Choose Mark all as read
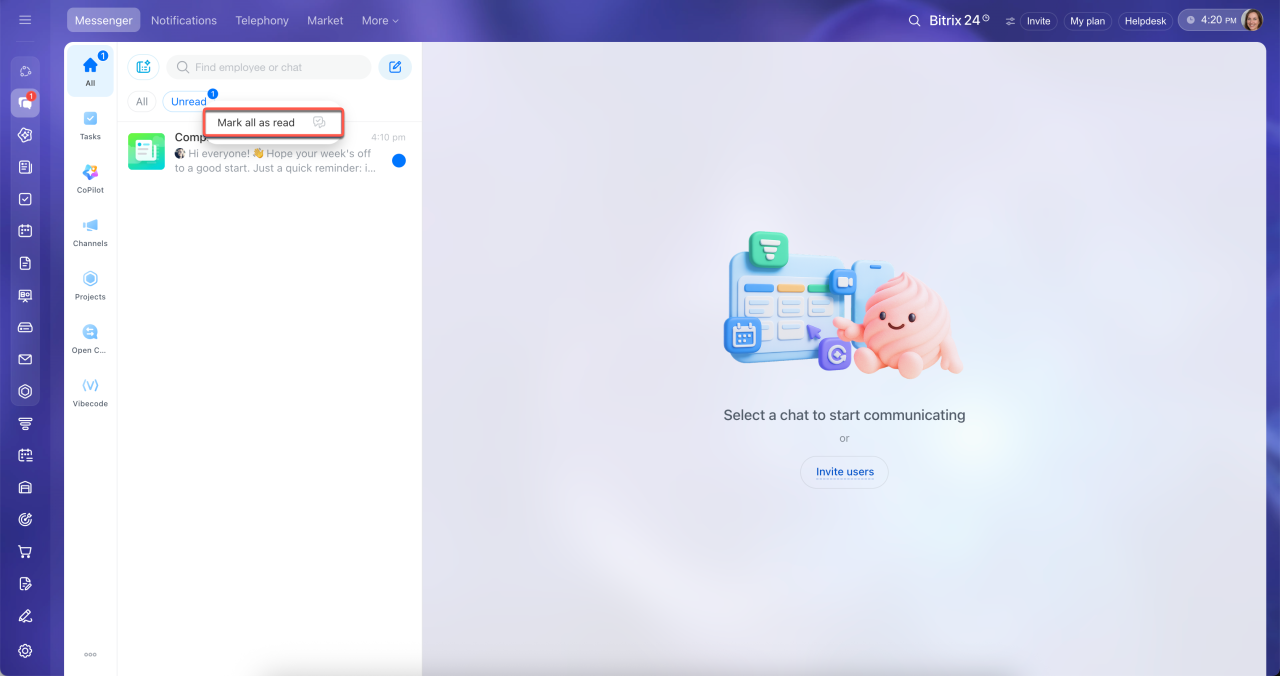Image resolution: width=1280 pixels, height=676 pixels. 274,123
